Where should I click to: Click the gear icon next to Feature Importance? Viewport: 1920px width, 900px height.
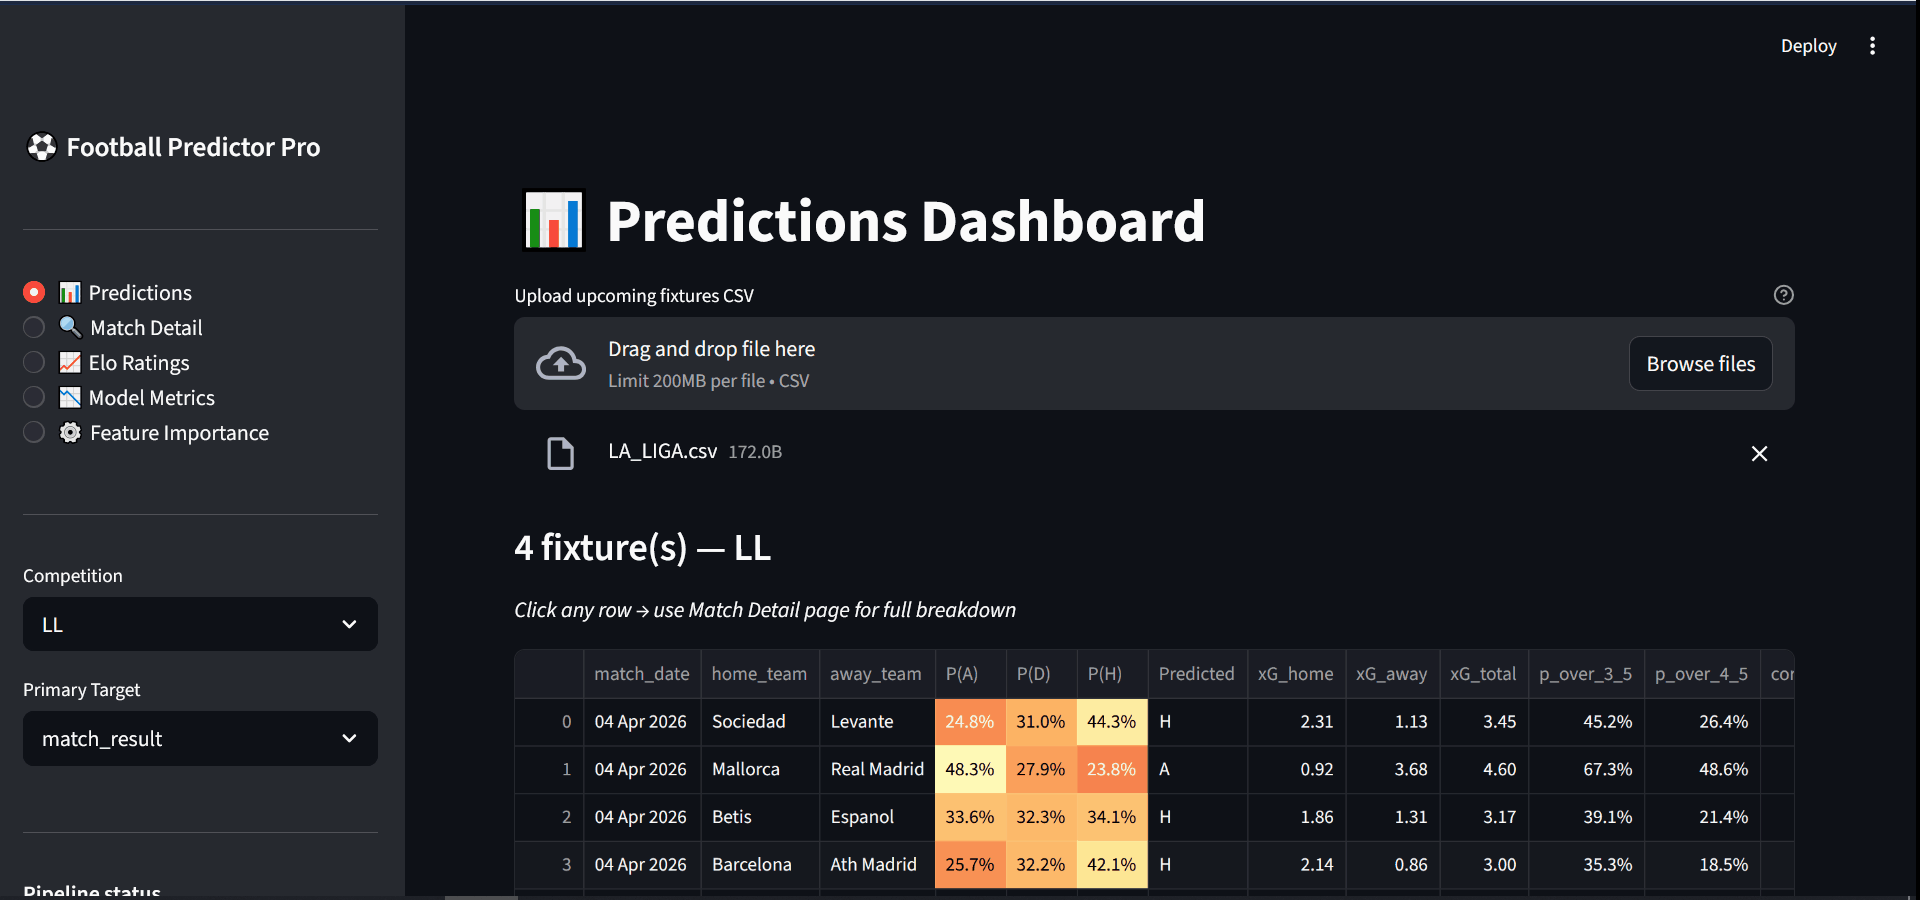70,432
